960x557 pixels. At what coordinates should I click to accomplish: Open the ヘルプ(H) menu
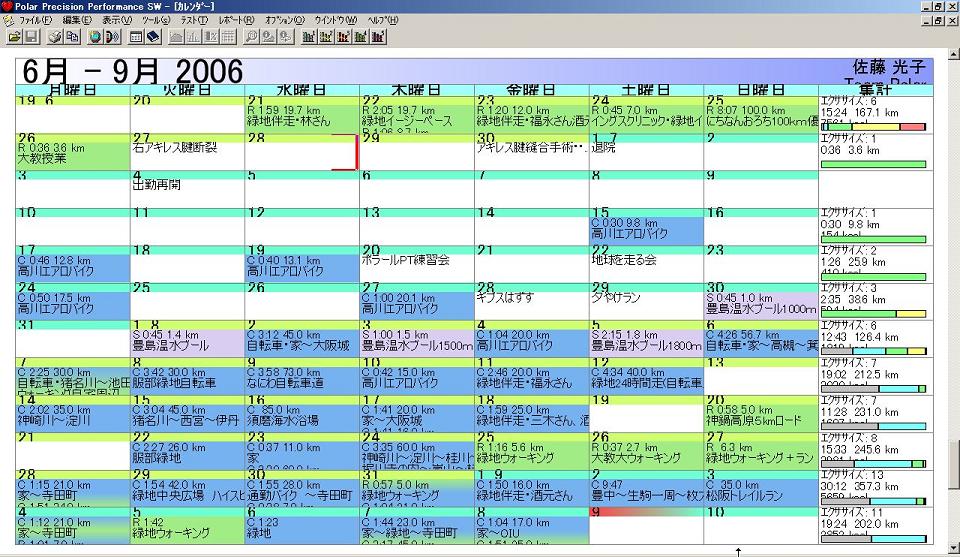pyautogui.click(x=383, y=20)
